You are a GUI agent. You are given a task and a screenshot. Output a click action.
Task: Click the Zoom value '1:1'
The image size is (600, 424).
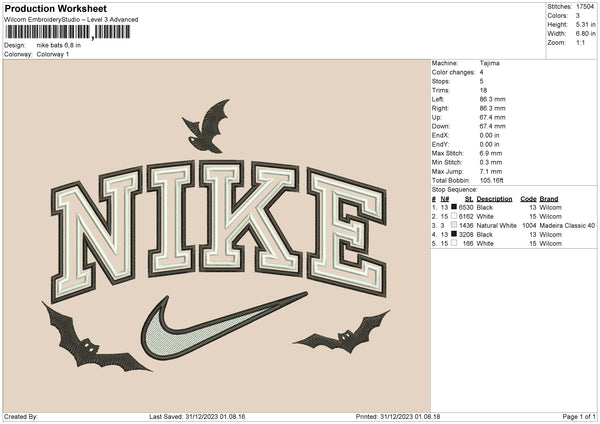point(580,42)
